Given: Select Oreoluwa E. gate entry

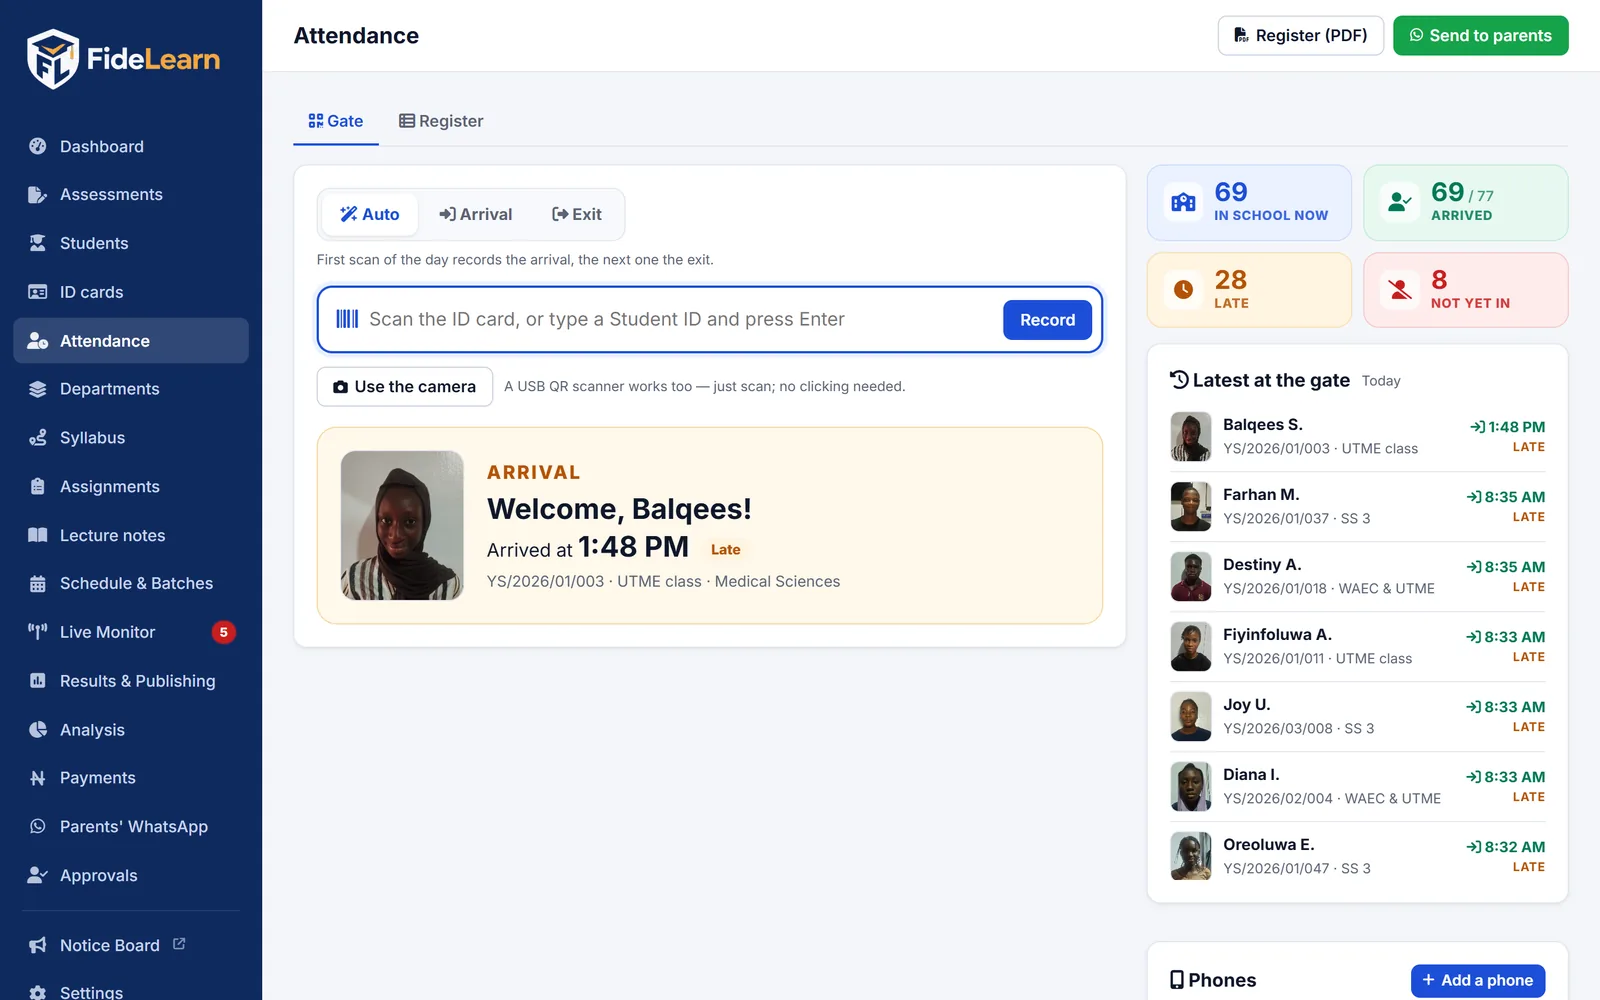Looking at the screenshot, I should pos(1358,857).
